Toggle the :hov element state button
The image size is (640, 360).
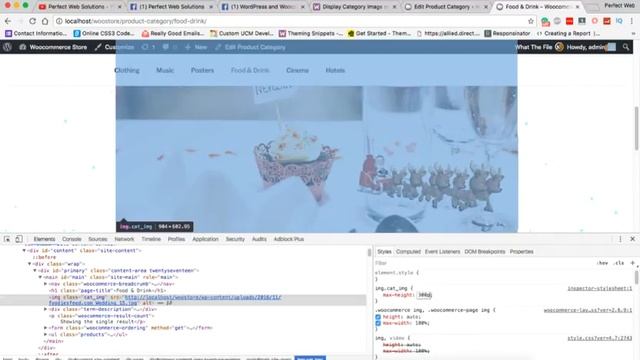coord(602,263)
